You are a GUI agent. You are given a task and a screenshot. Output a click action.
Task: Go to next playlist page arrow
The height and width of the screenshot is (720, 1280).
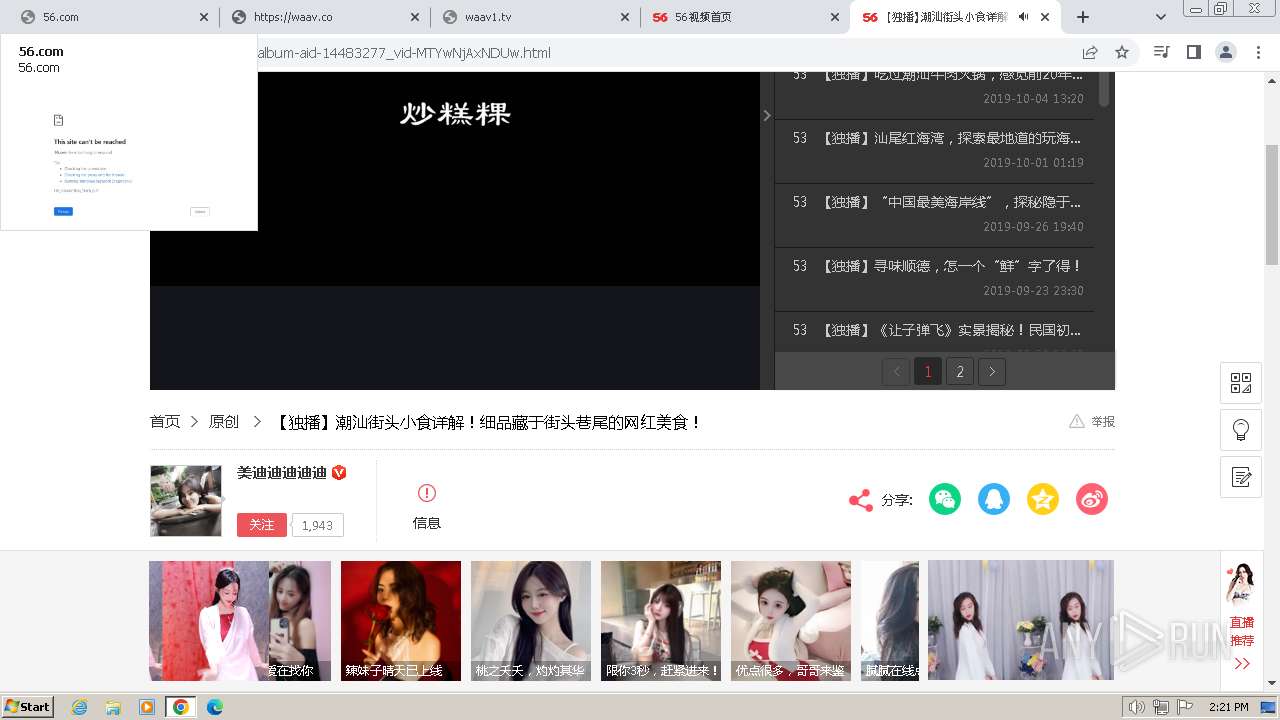pyautogui.click(x=992, y=372)
